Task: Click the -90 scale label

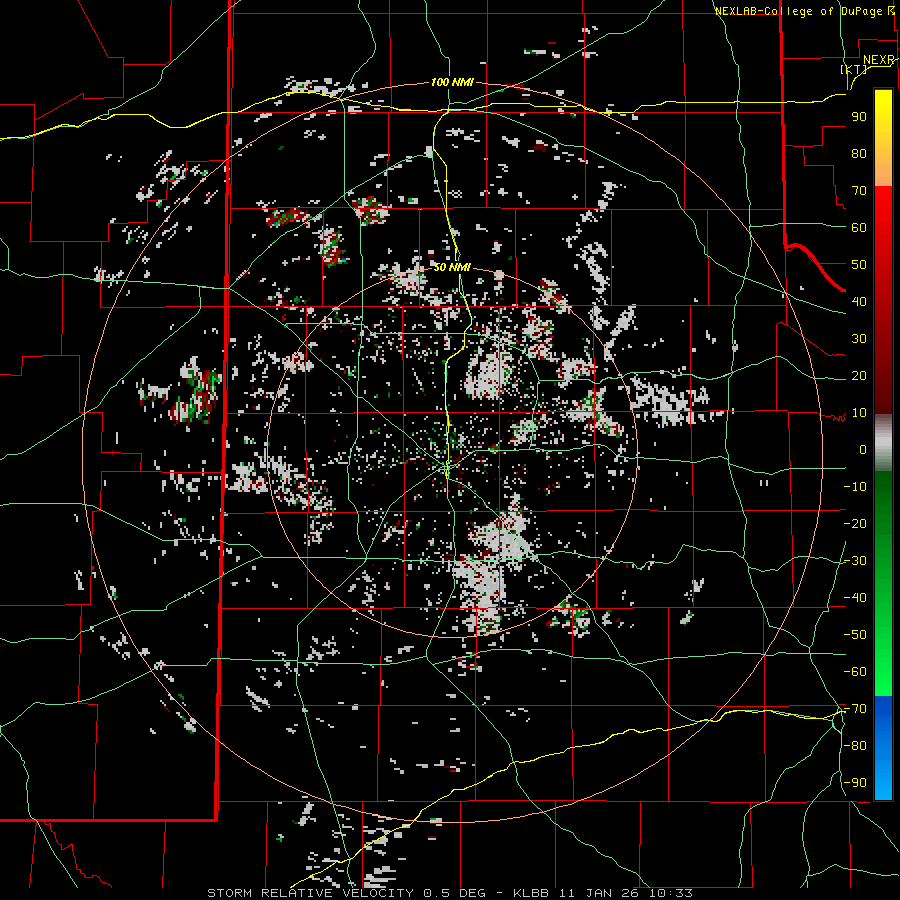Action: click(855, 783)
